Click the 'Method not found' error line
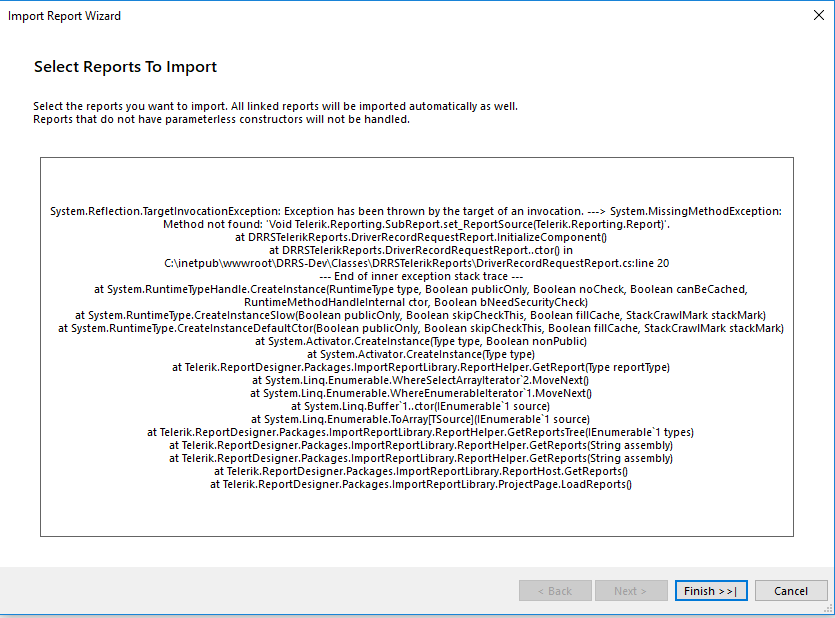 tap(416, 224)
